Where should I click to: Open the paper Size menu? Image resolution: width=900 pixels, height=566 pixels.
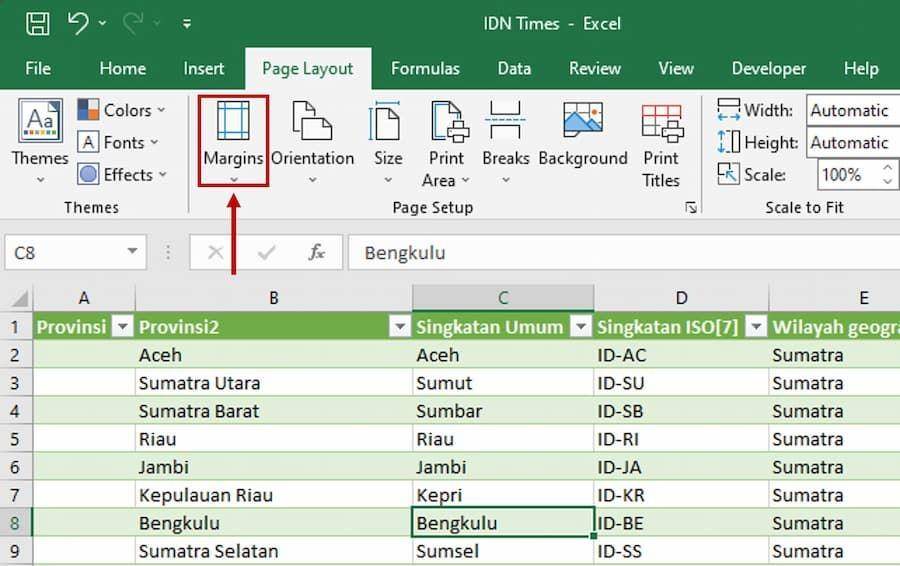point(387,141)
